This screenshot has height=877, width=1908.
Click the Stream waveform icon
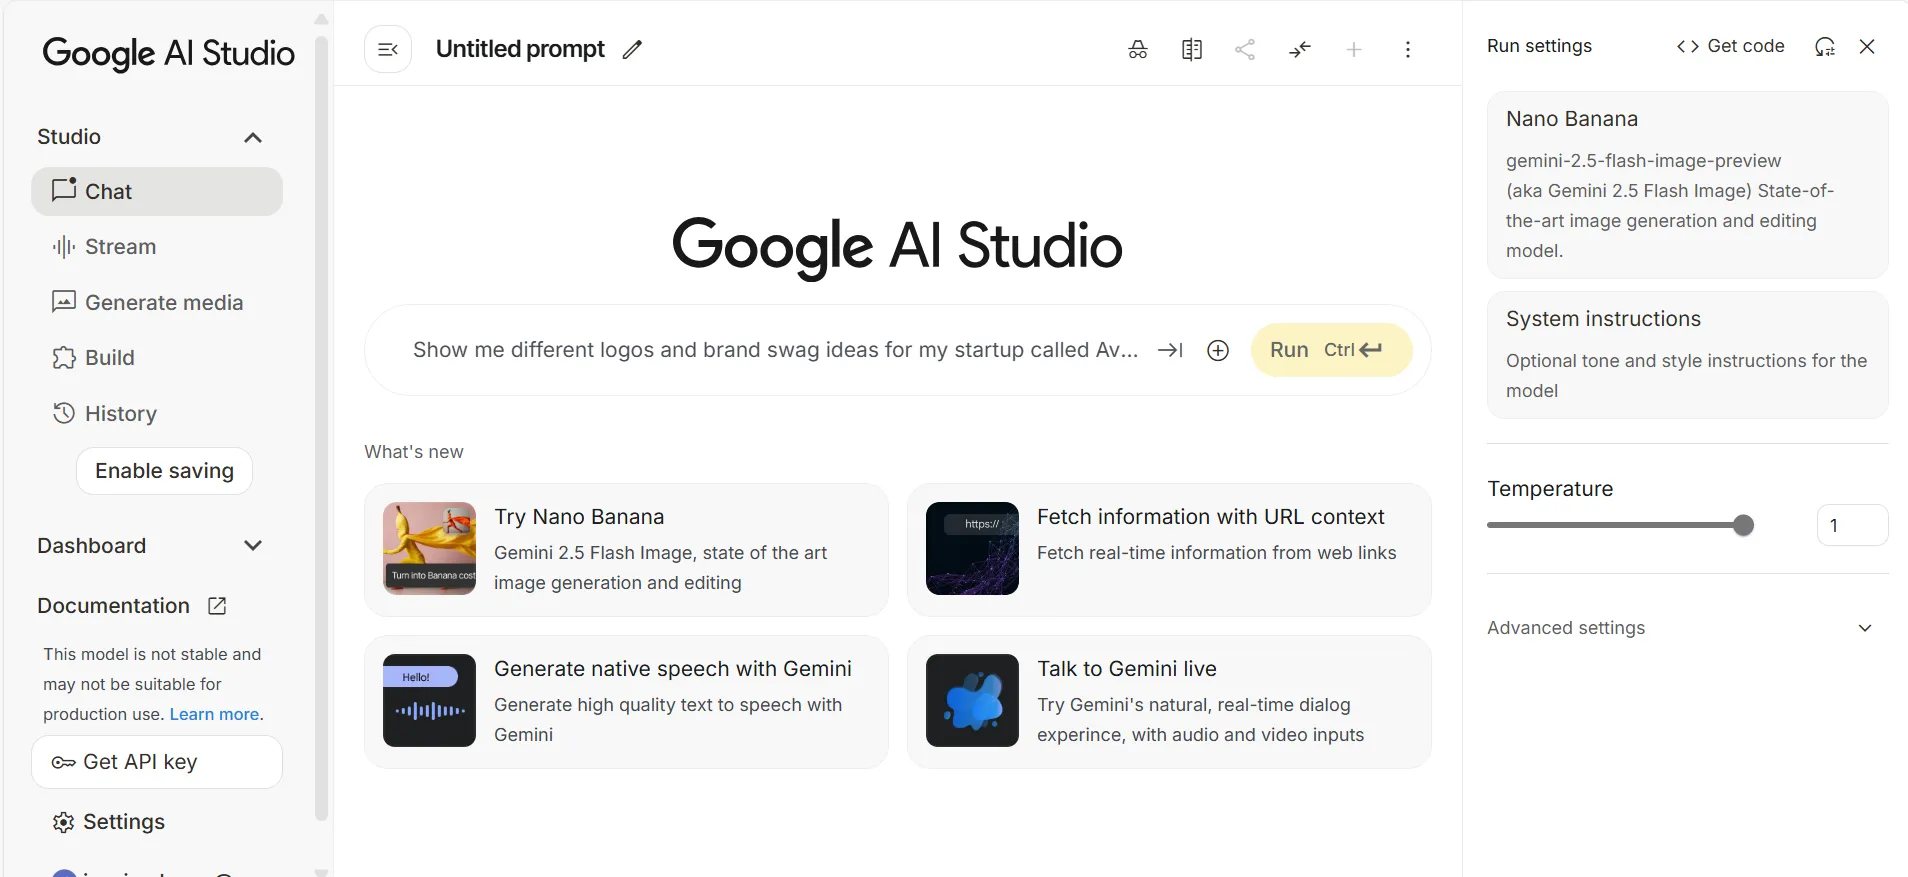pyautogui.click(x=64, y=246)
